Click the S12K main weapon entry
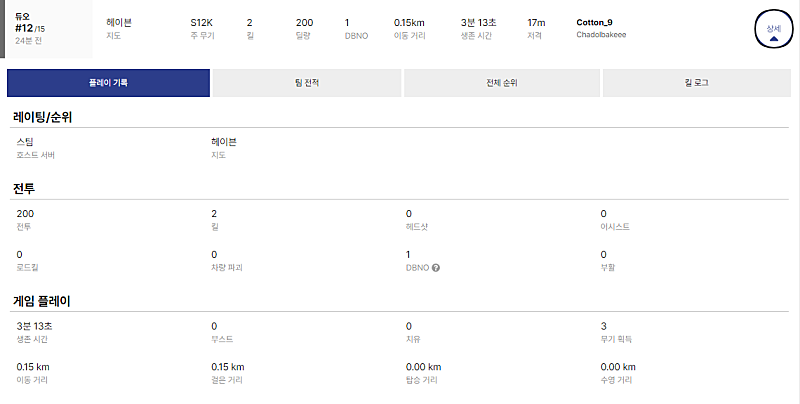 pyautogui.click(x=201, y=22)
